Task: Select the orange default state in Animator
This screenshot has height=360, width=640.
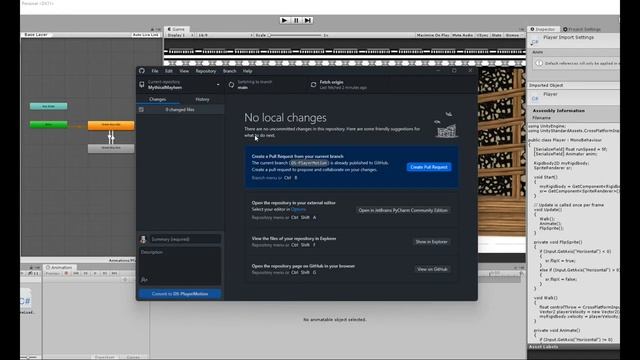Action: pyautogui.click(x=111, y=125)
